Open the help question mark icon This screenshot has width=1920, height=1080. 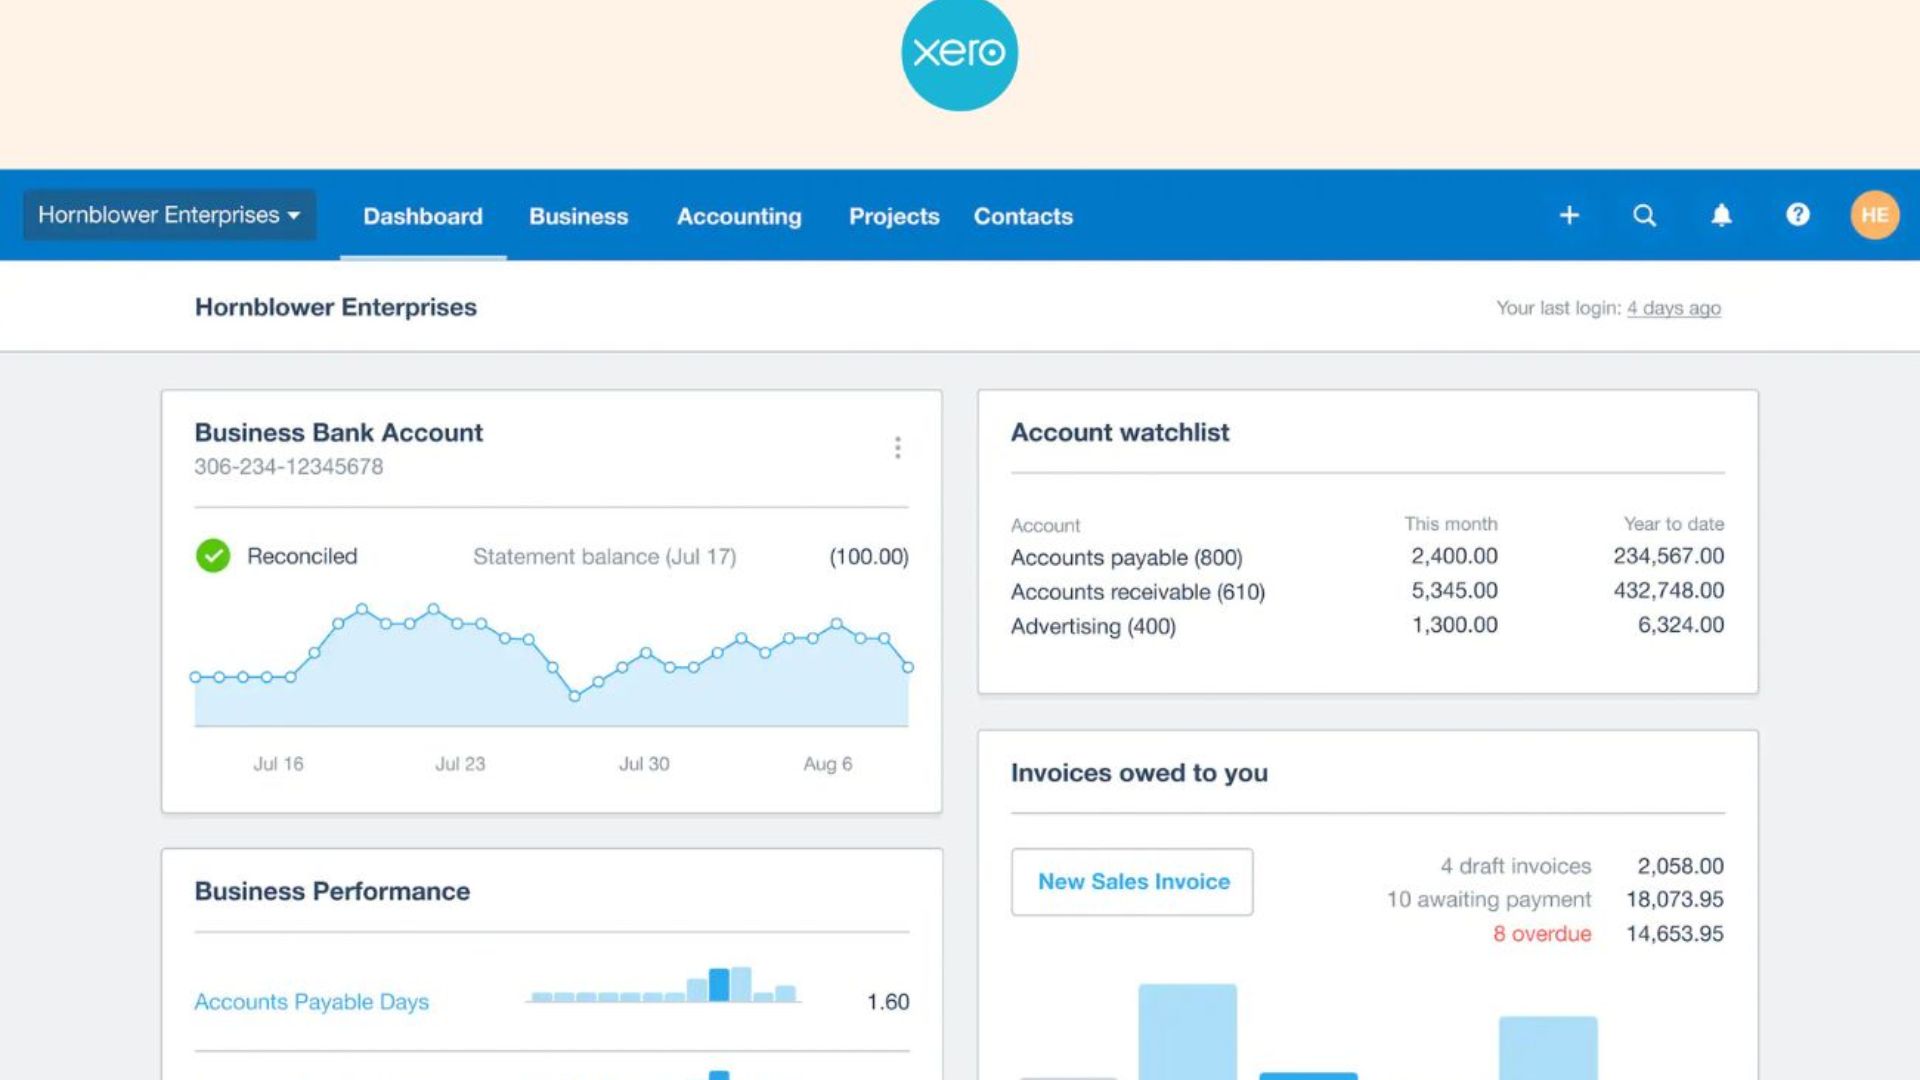click(x=1797, y=215)
